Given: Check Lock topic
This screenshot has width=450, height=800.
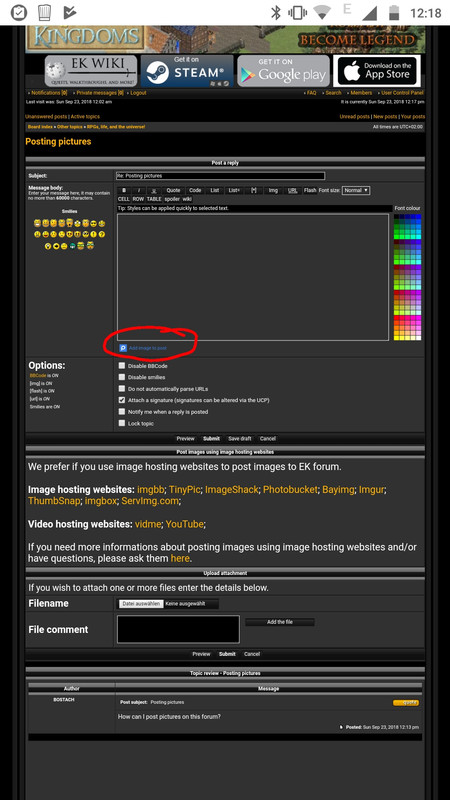Looking at the screenshot, I should pyautogui.click(x=121, y=423).
